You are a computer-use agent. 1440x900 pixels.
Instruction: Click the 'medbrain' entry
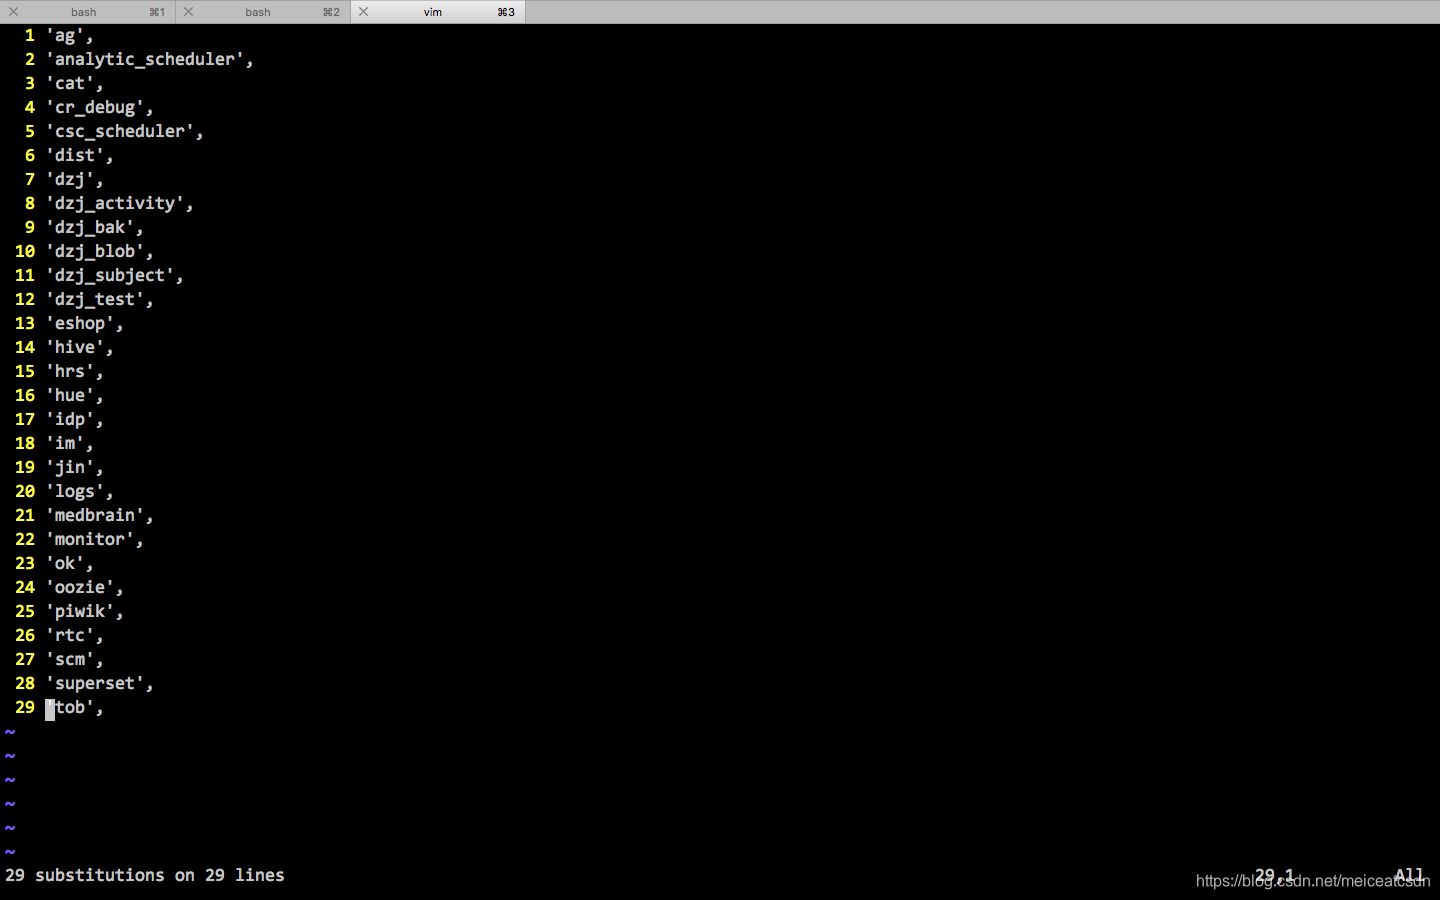(99, 516)
